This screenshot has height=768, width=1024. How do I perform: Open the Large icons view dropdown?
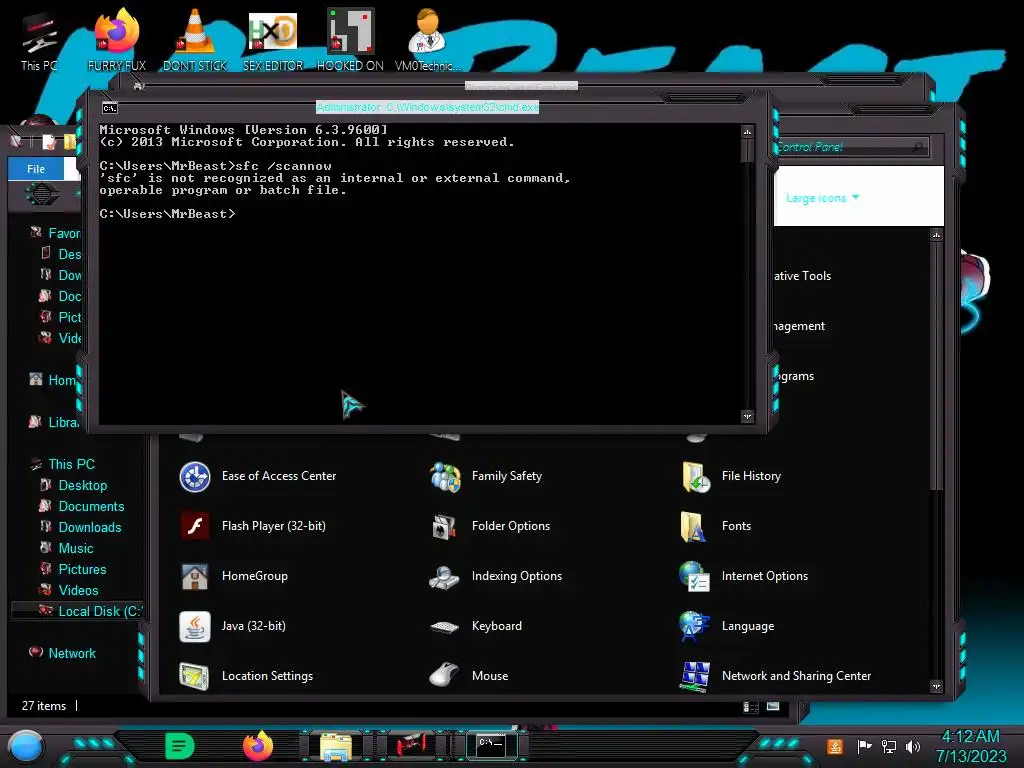(822, 198)
